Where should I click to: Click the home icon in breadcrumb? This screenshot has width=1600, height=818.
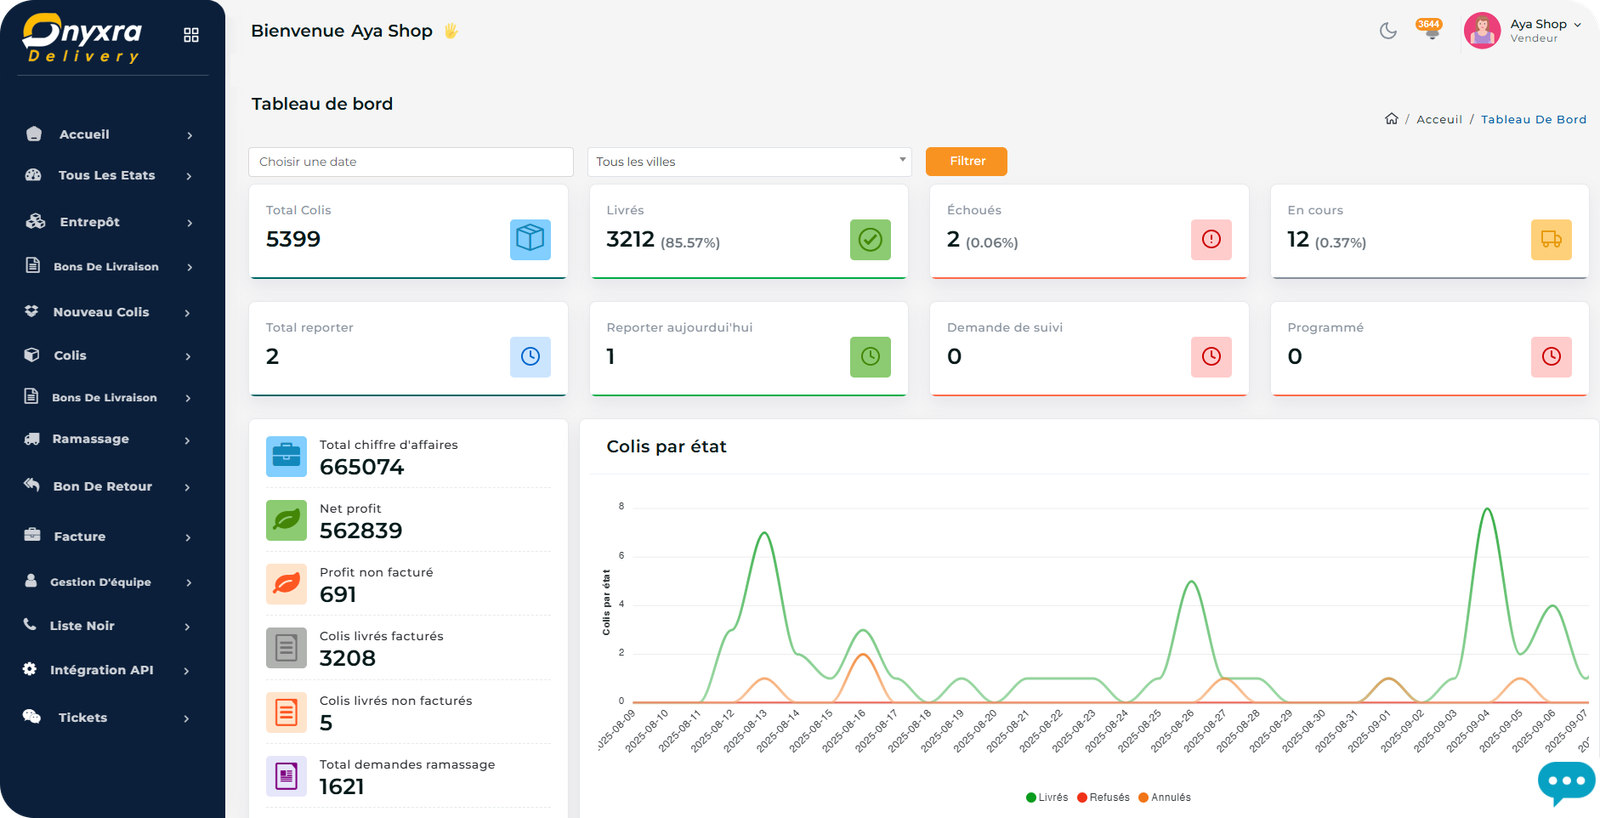click(x=1391, y=119)
